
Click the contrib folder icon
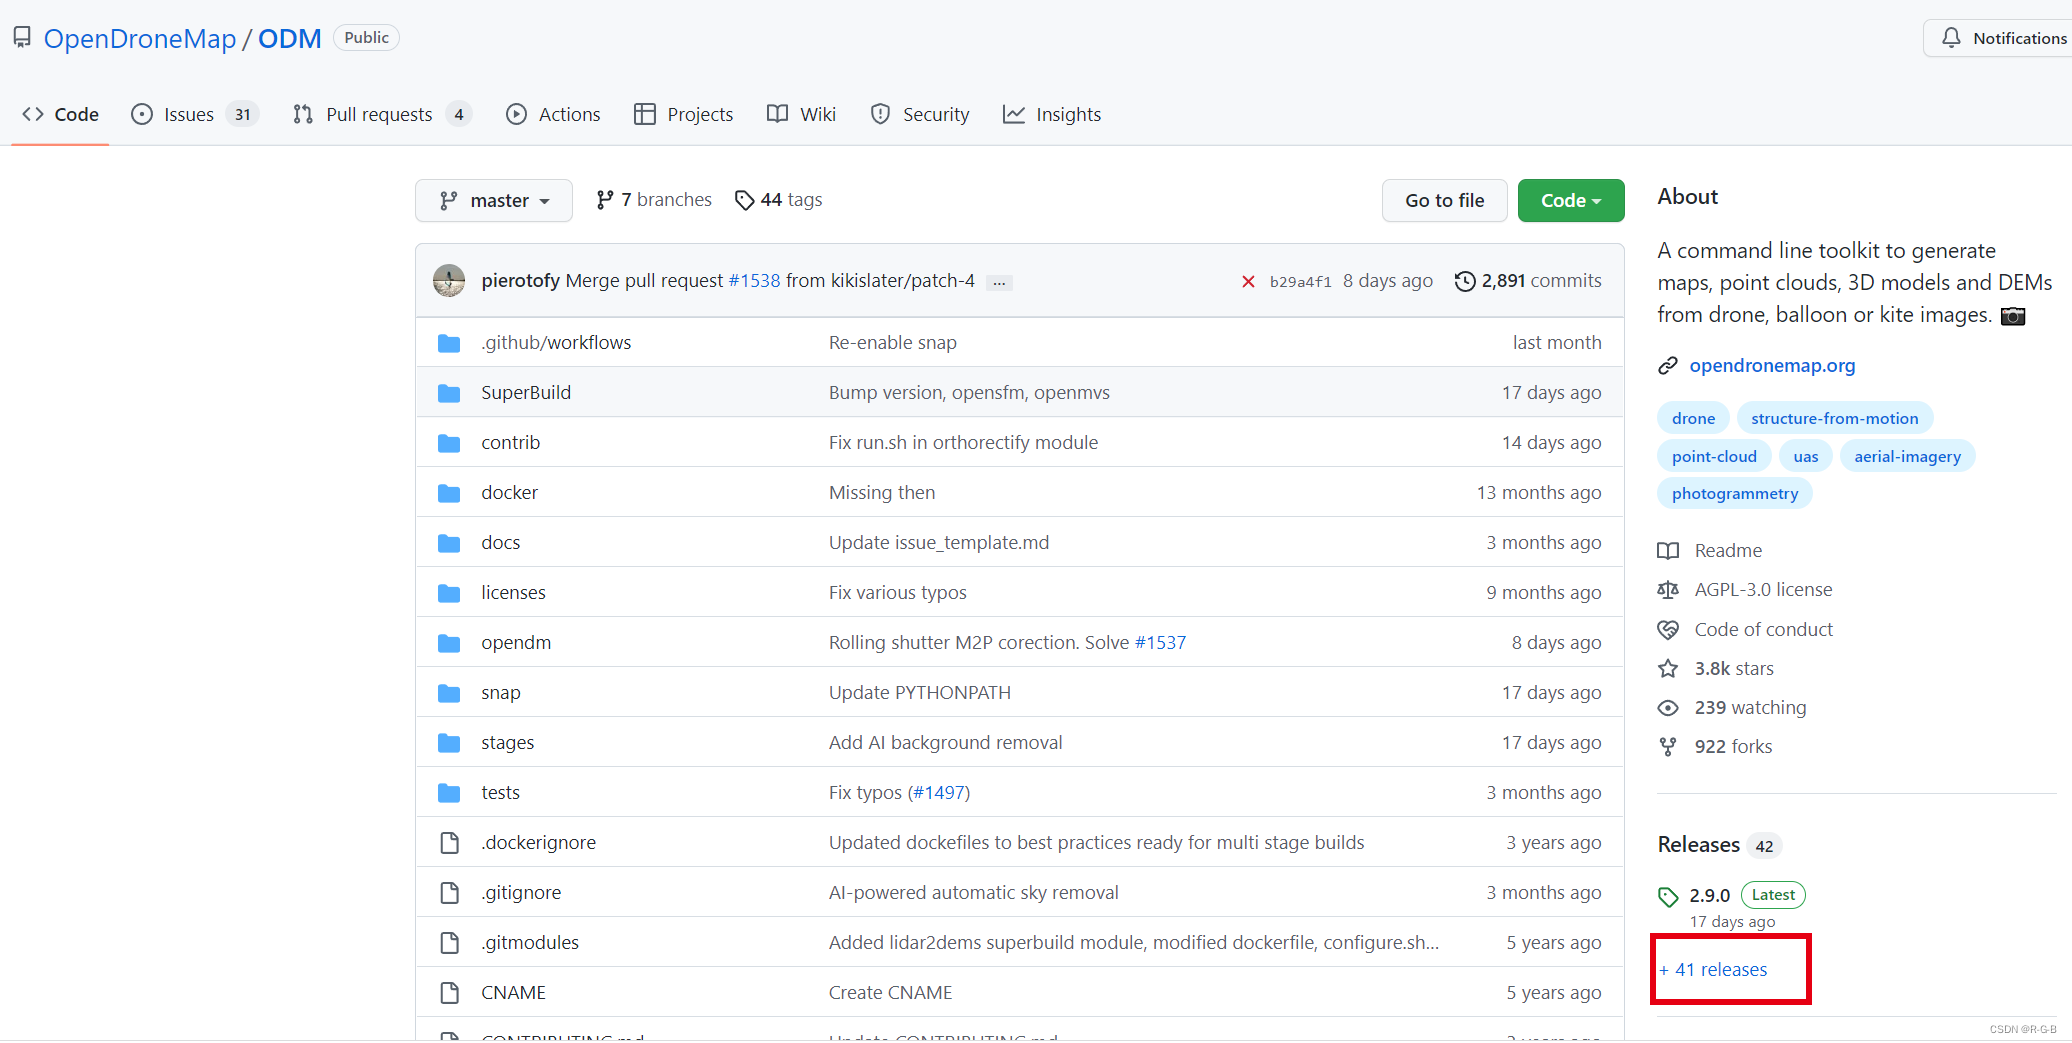[449, 443]
